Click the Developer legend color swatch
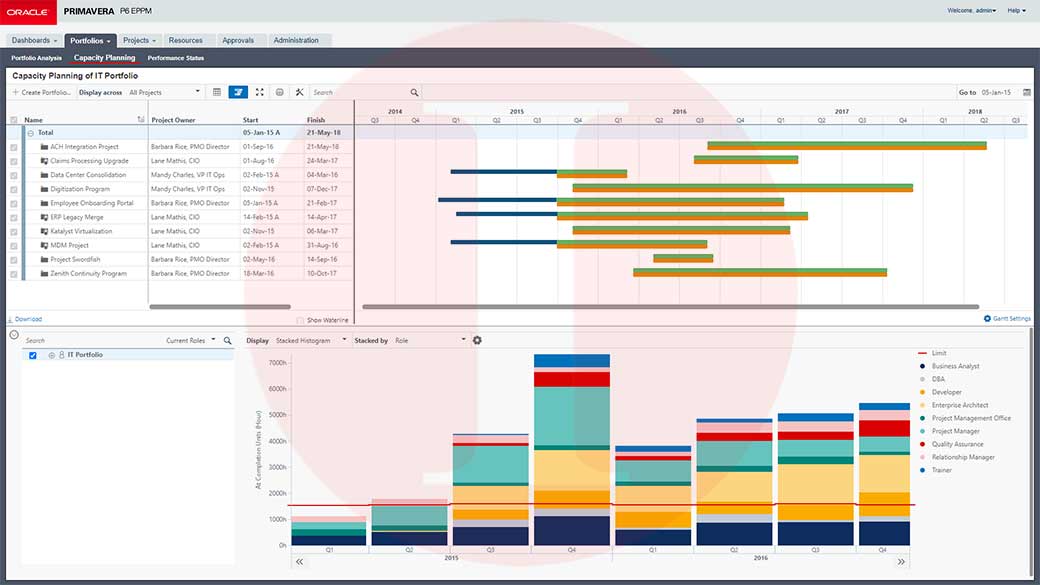Image resolution: width=1040 pixels, height=585 pixels. coord(922,392)
